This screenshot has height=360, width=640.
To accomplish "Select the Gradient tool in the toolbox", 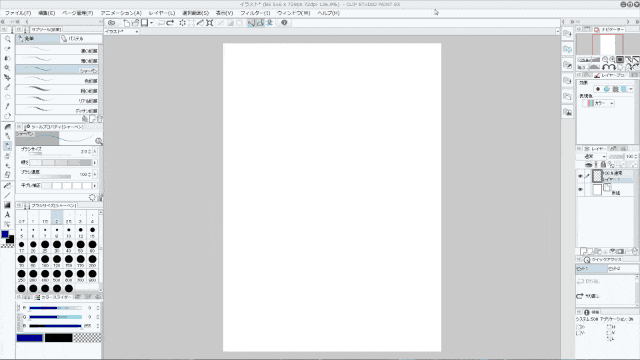I will click(x=7, y=205).
